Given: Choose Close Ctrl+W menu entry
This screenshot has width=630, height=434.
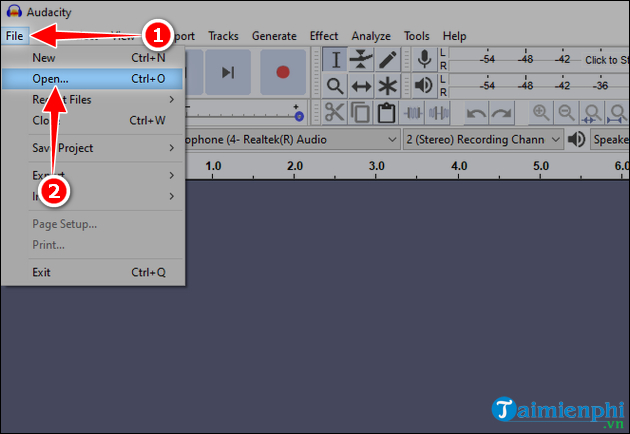Looking at the screenshot, I should (92, 120).
